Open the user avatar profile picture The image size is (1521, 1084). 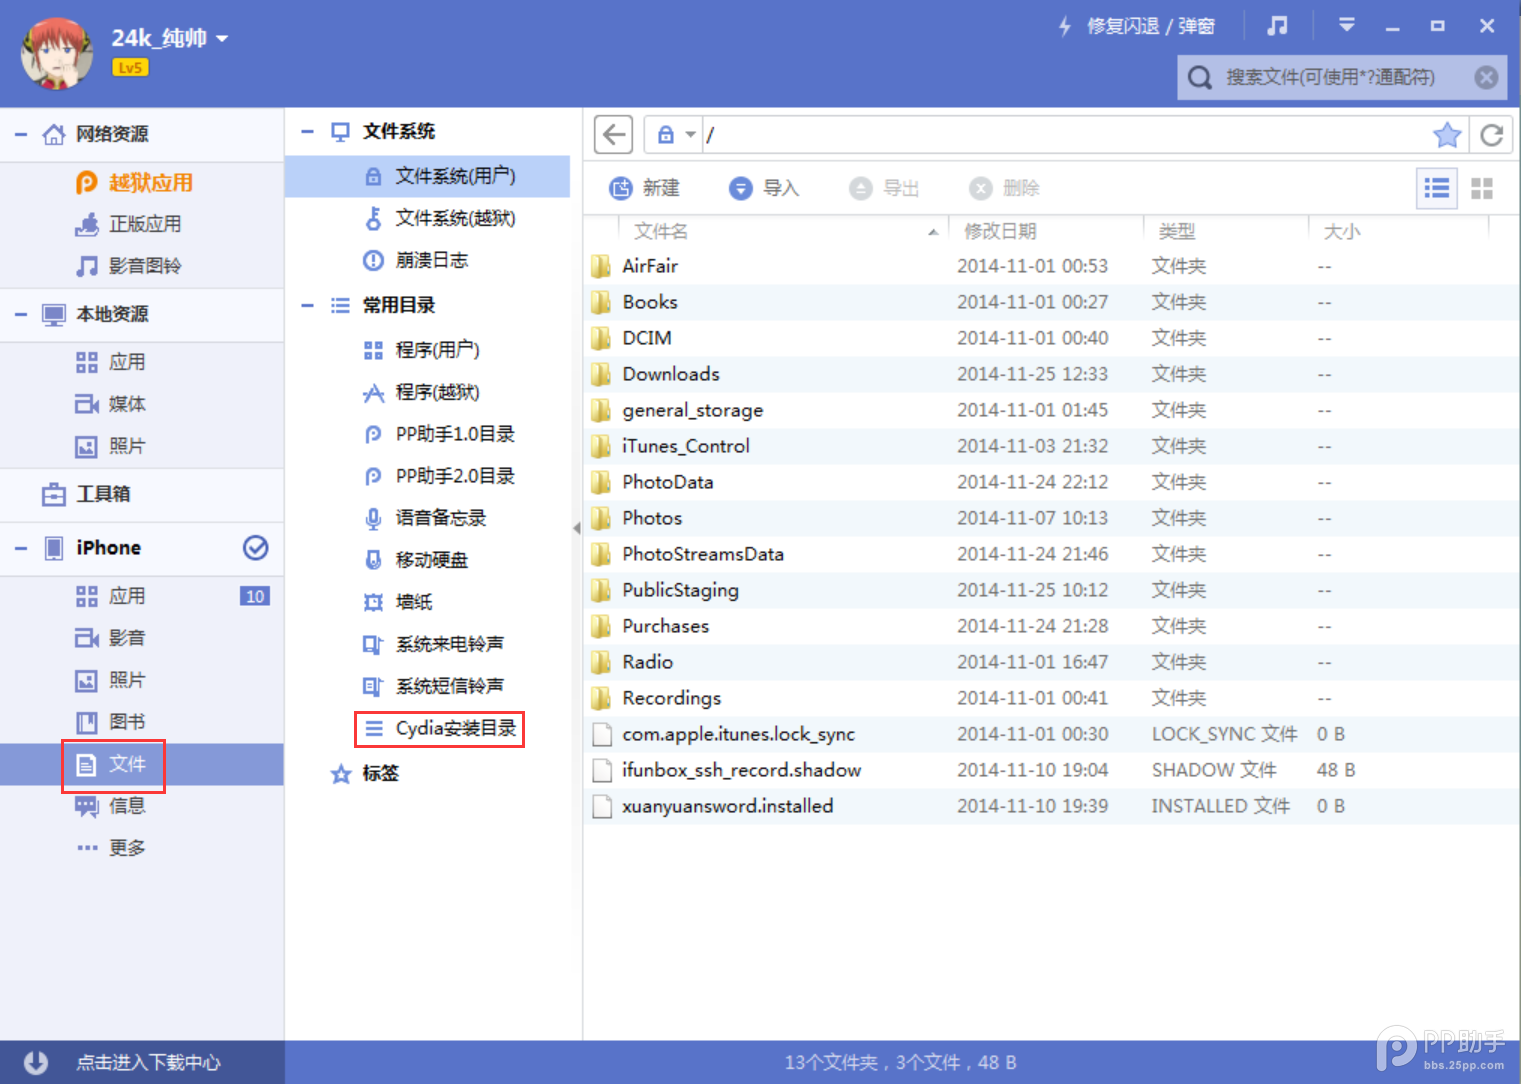coord(57,52)
